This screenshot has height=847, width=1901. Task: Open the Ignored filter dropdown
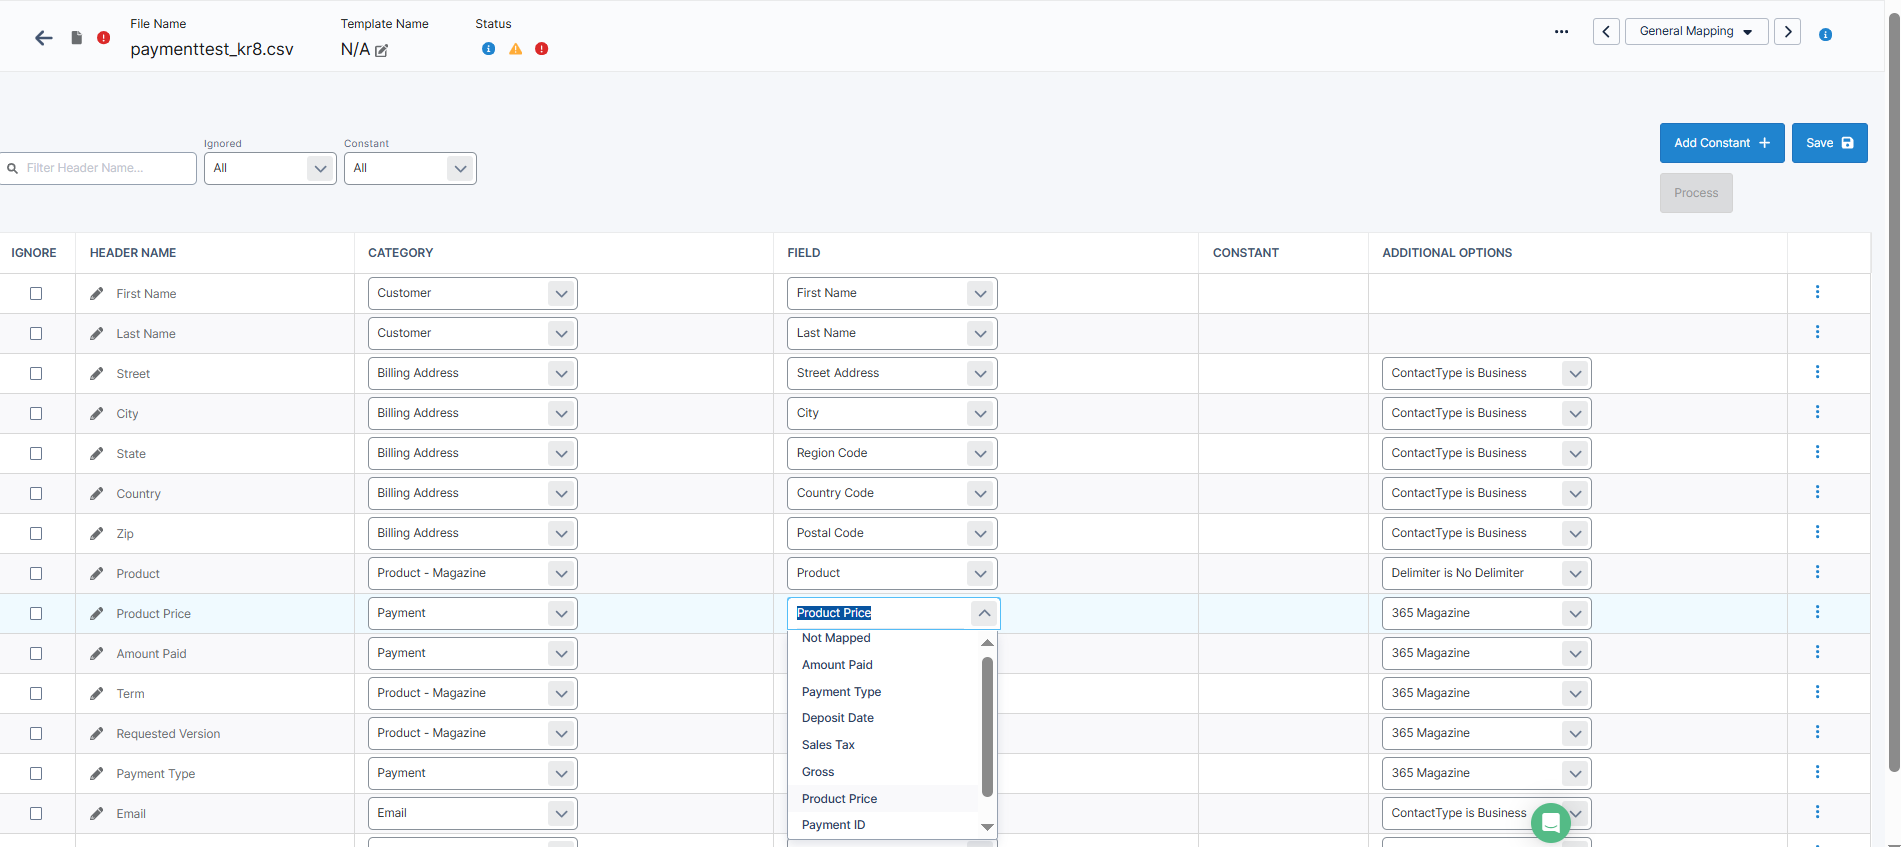coord(269,168)
